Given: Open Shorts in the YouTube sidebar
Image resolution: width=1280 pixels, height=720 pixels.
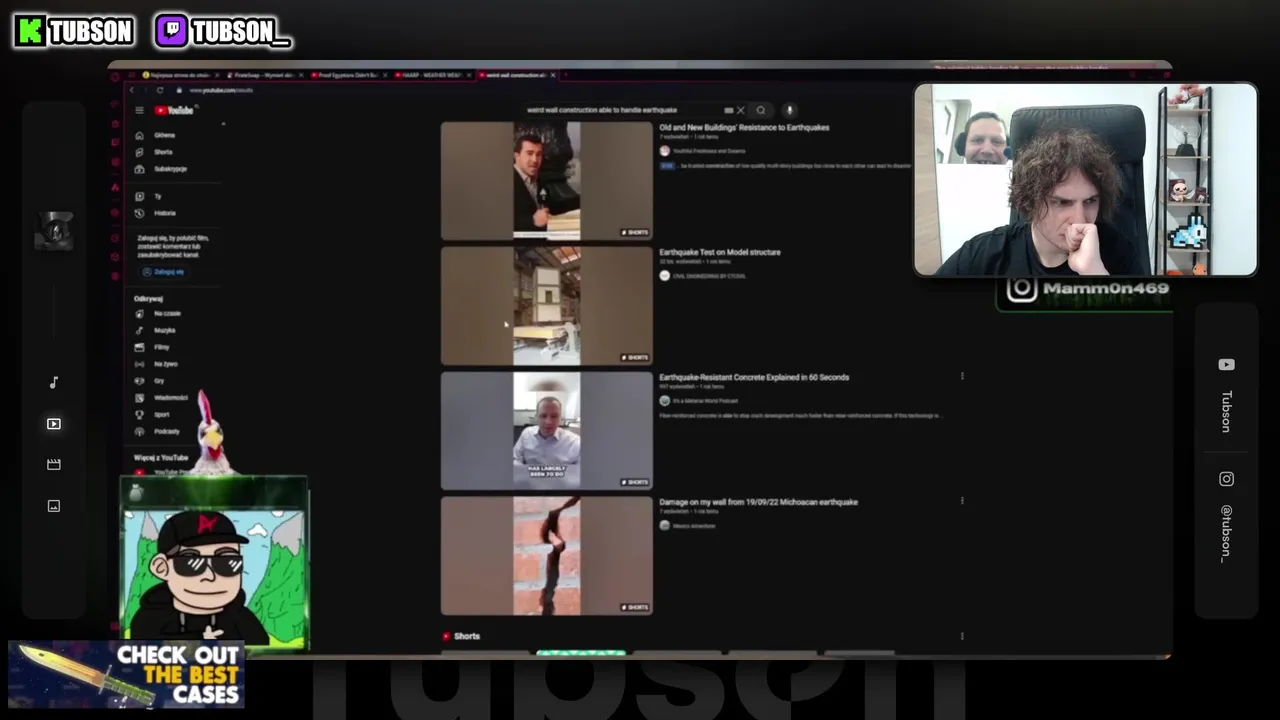Looking at the screenshot, I should pyautogui.click(x=156, y=152).
